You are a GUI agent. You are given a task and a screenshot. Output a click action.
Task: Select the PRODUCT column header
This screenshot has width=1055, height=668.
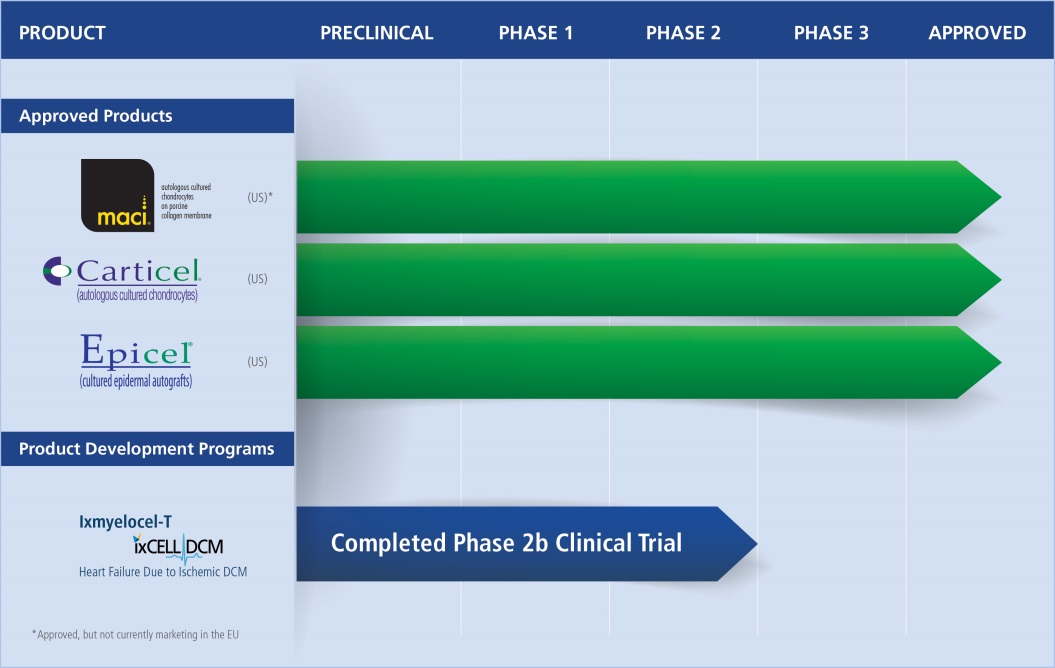pyautogui.click(x=62, y=33)
